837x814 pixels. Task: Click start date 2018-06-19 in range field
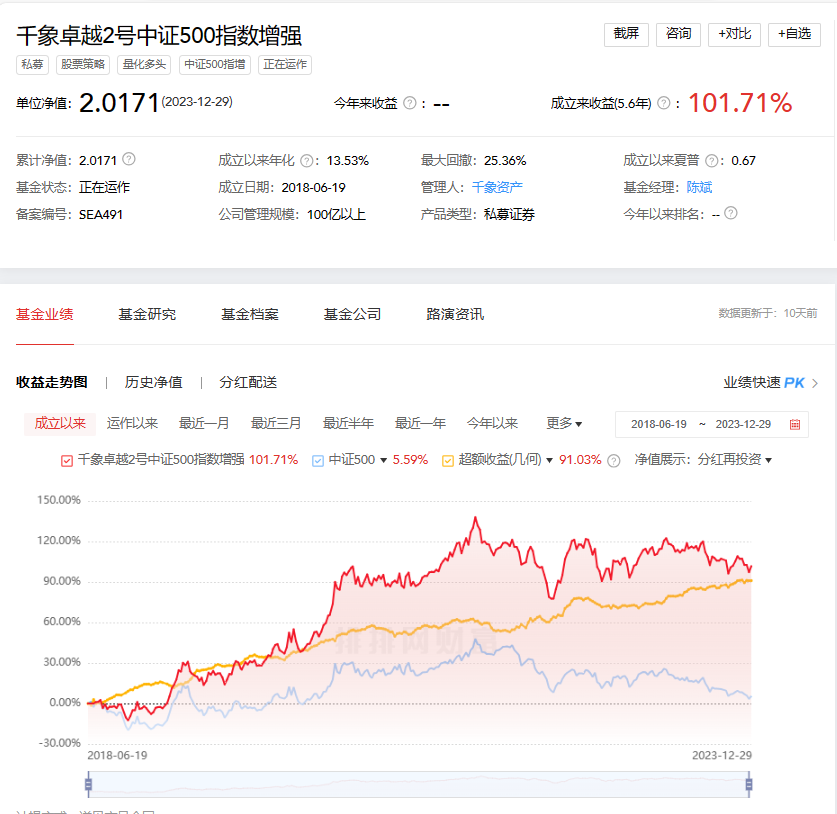[659, 424]
